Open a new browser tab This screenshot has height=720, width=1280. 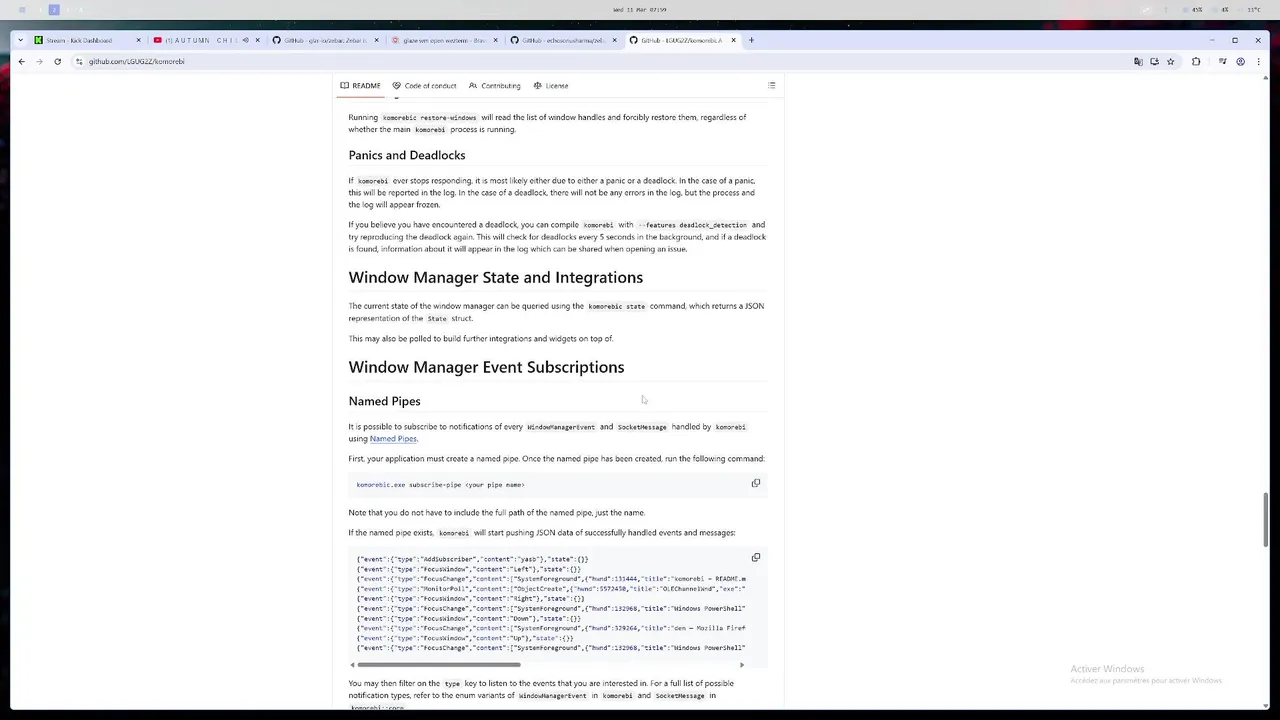pos(752,40)
